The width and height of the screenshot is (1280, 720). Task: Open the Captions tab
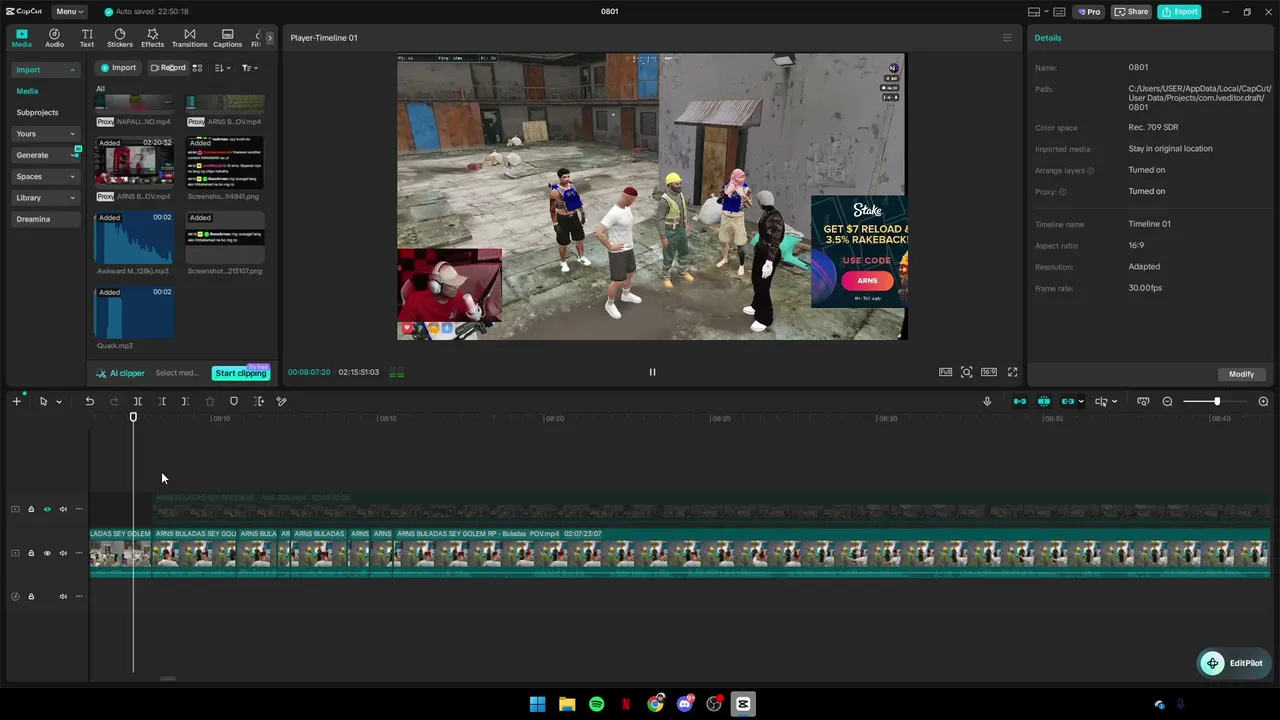click(227, 38)
